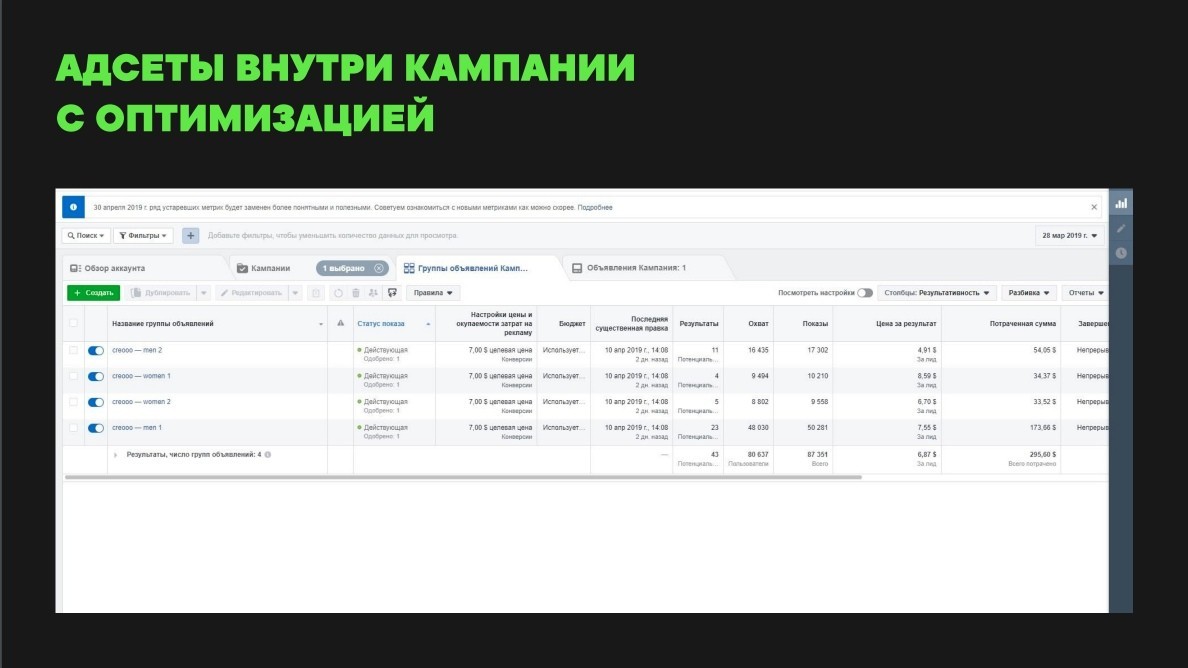Open the arrow dropdown next to 'Редактировать'
This screenshot has width=1188, height=668.
pos(295,292)
